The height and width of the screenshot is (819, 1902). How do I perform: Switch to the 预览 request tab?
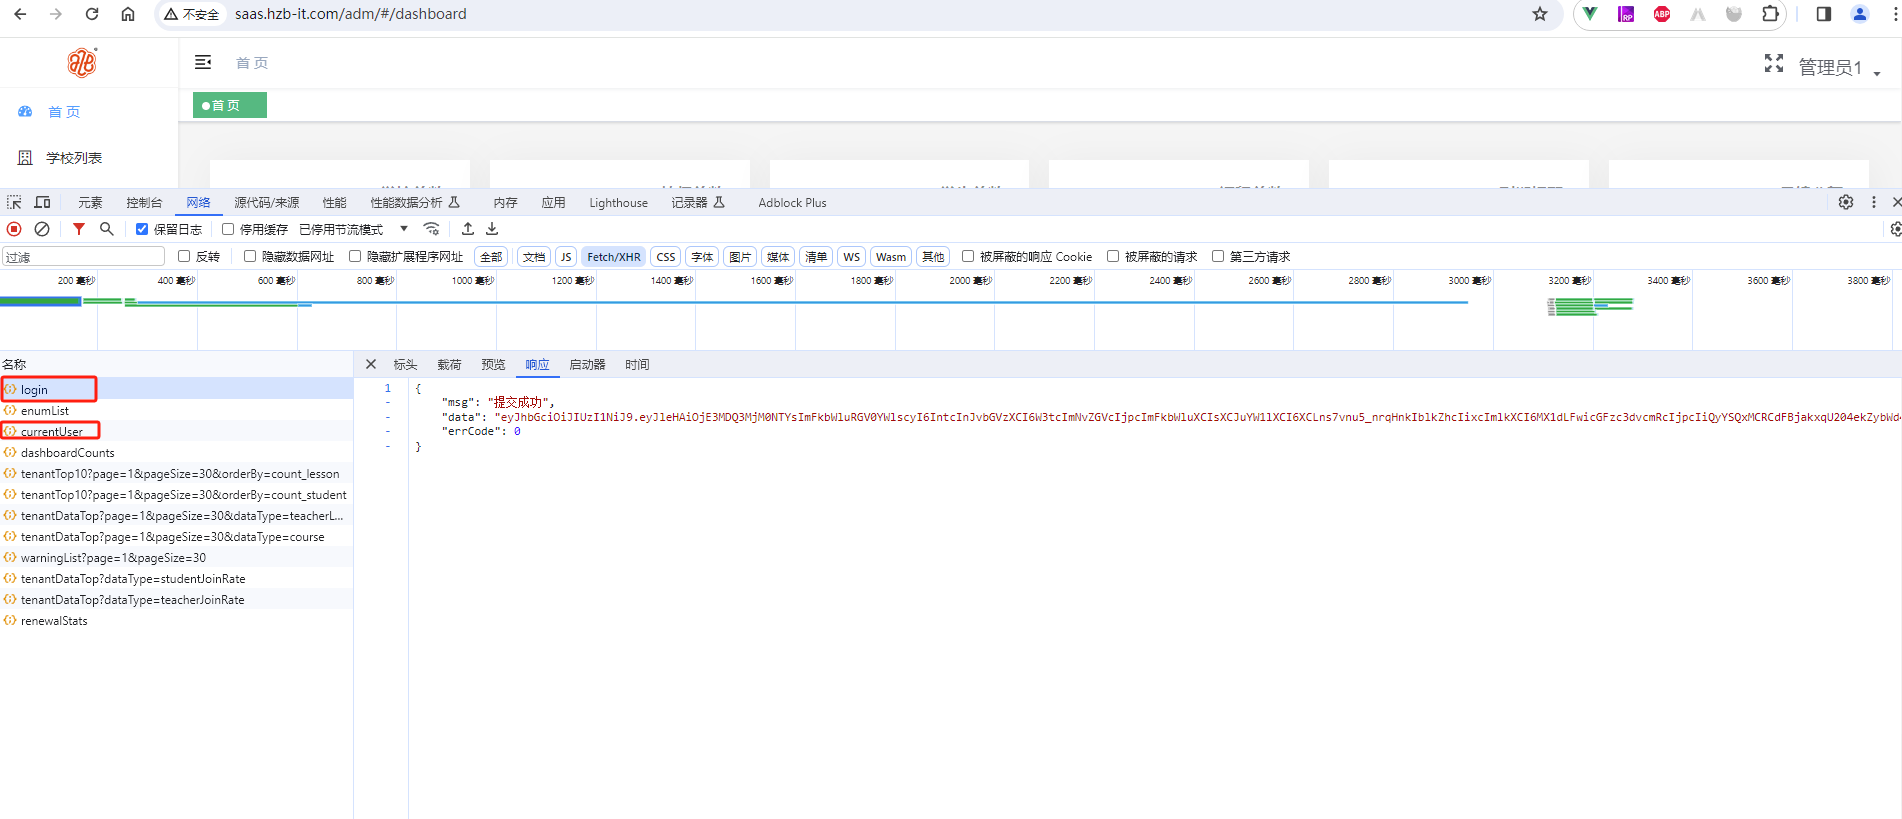493,364
